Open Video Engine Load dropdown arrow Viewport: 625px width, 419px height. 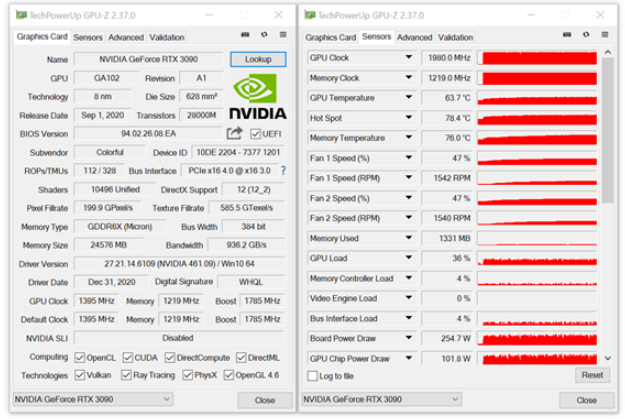409,298
